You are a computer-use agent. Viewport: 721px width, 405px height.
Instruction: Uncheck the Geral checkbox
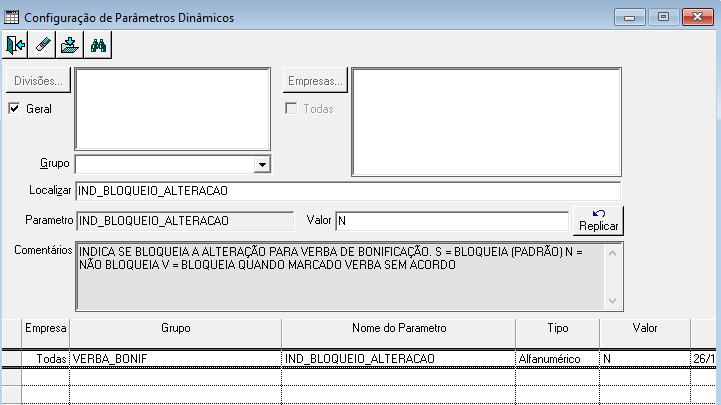tap(14, 108)
